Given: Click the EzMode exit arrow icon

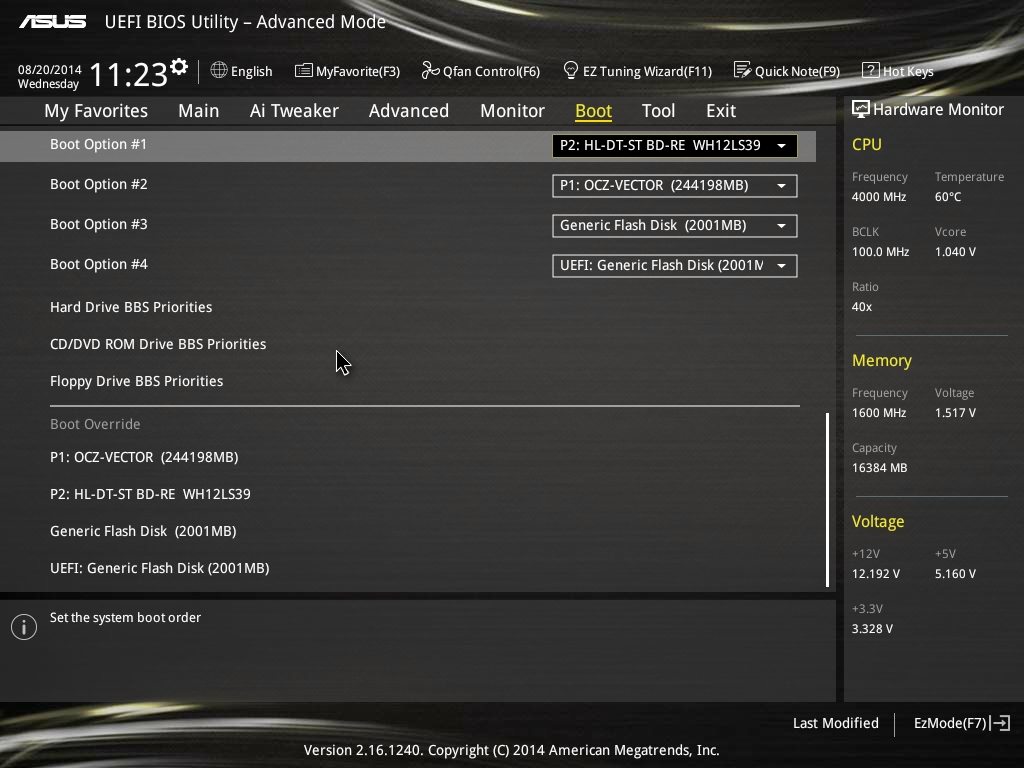Looking at the screenshot, I should pyautogui.click(x=1000, y=723).
